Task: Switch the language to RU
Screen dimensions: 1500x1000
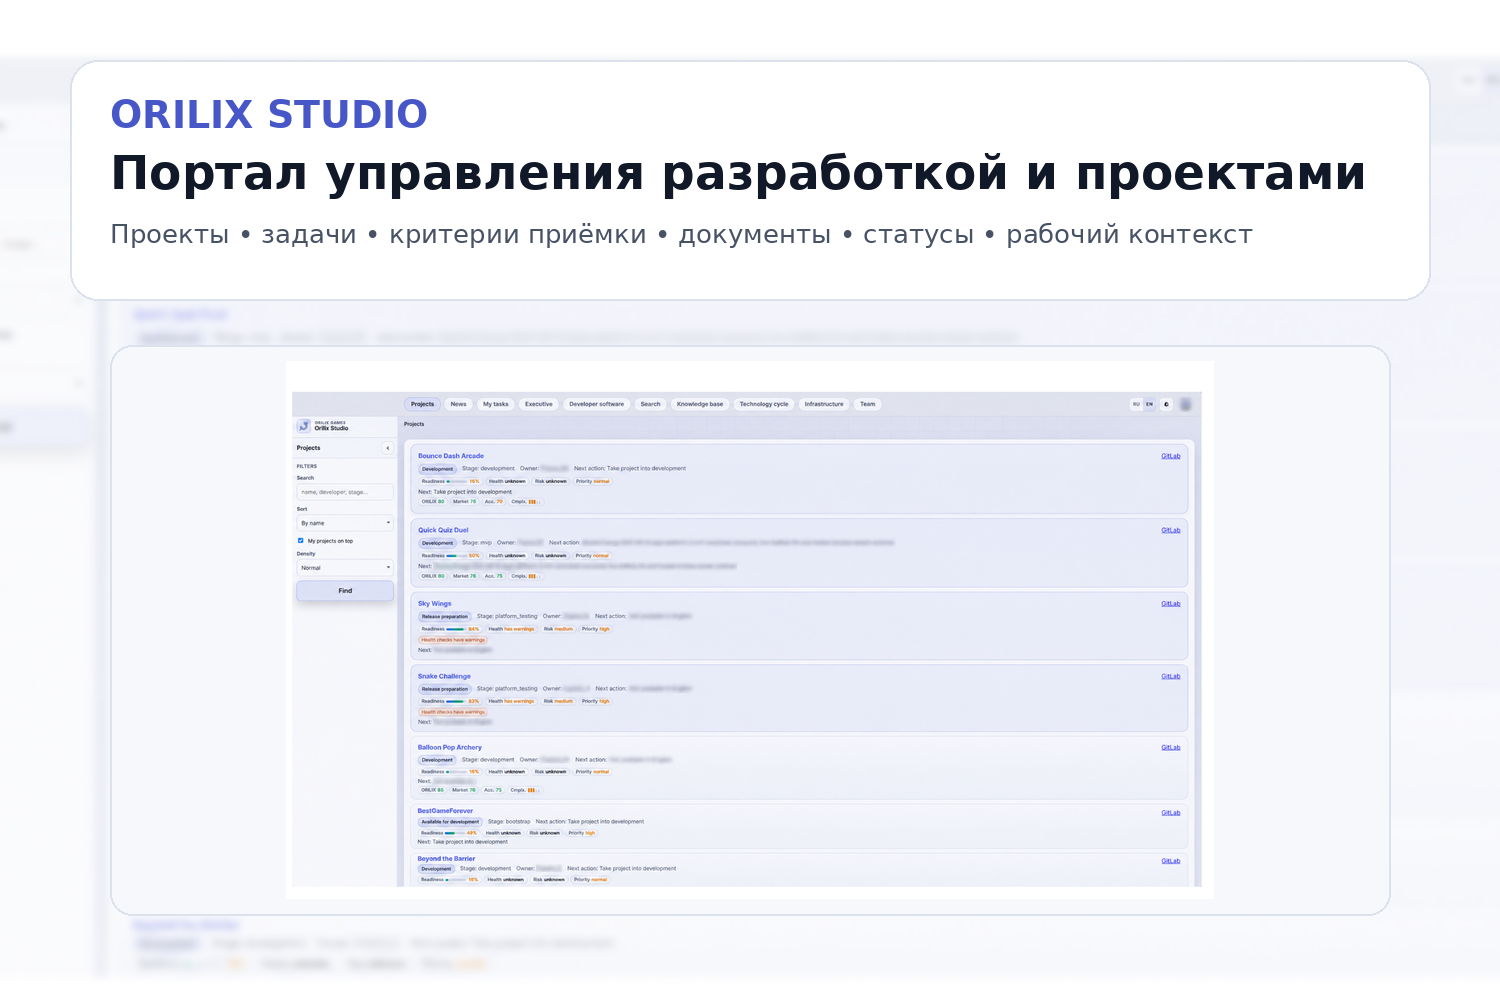Action: pos(1136,405)
